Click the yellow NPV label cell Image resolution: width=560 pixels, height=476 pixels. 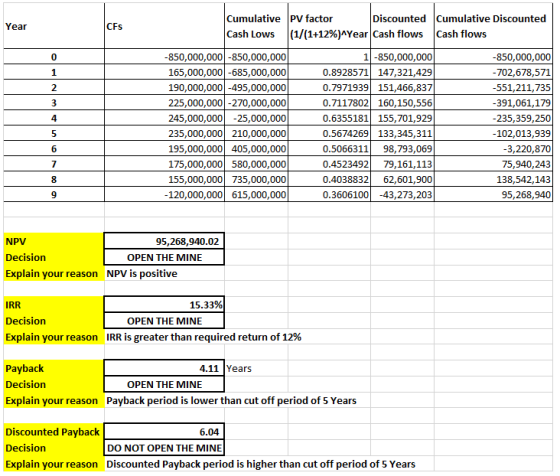point(54,241)
